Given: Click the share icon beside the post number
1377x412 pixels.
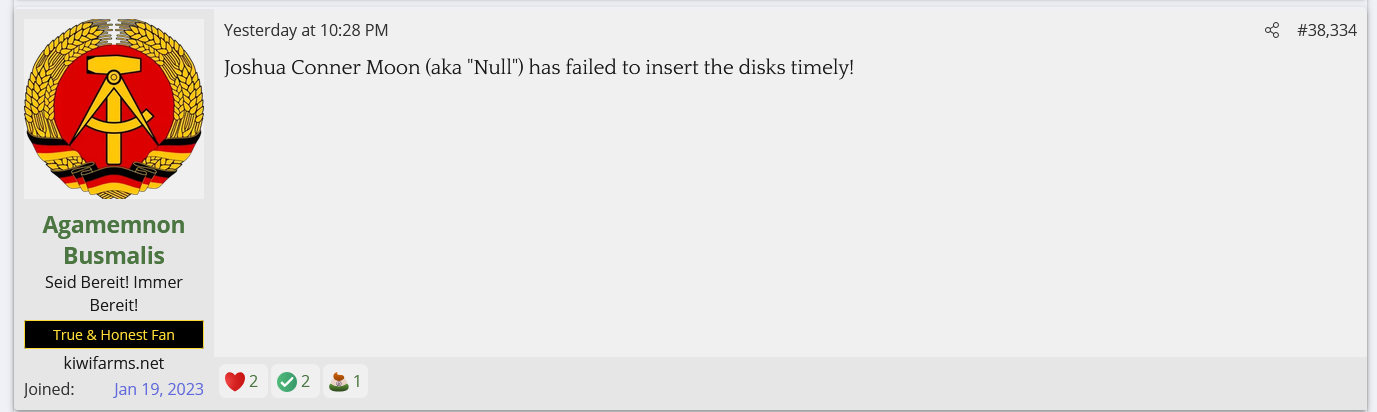Looking at the screenshot, I should point(1272,30).
